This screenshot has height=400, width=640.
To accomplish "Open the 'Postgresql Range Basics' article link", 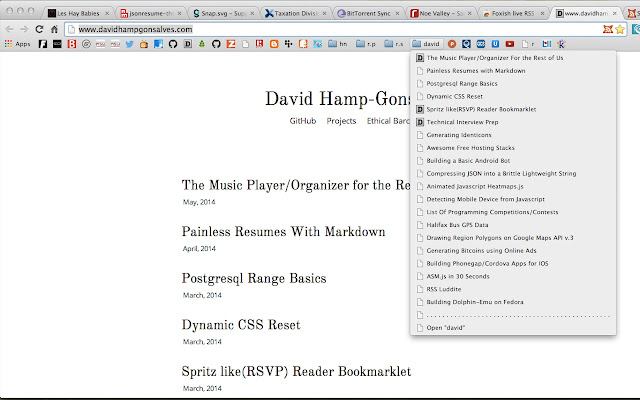I will click(x=254, y=278).
